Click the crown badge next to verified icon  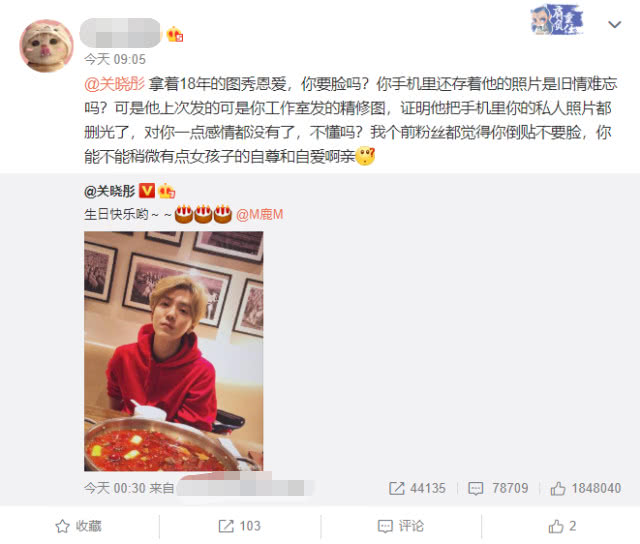pyautogui.click(x=167, y=191)
